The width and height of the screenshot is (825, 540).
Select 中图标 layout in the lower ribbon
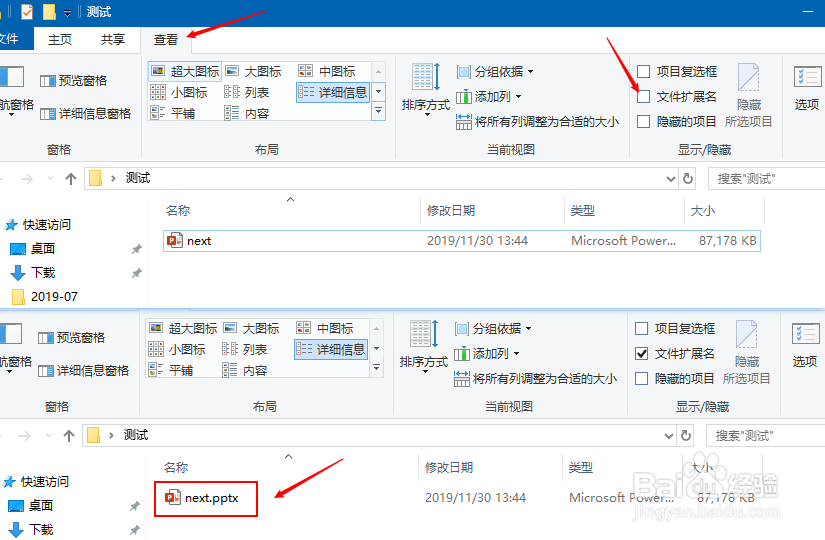click(325, 328)
